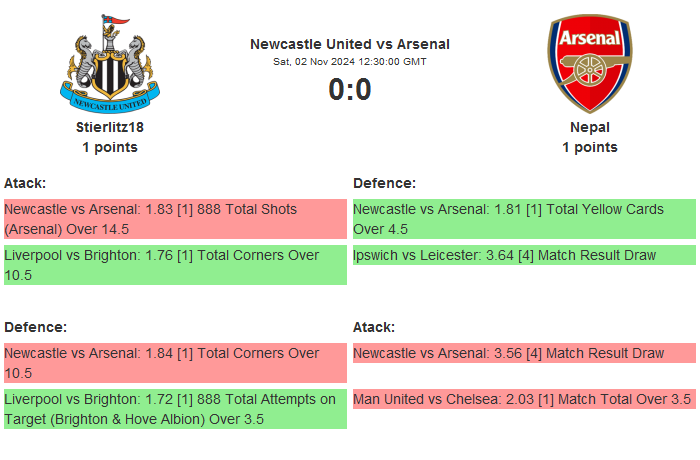
Task: Select the Newcastle vs Arsenal Match Result Draw bet
Action: point(524,353)
